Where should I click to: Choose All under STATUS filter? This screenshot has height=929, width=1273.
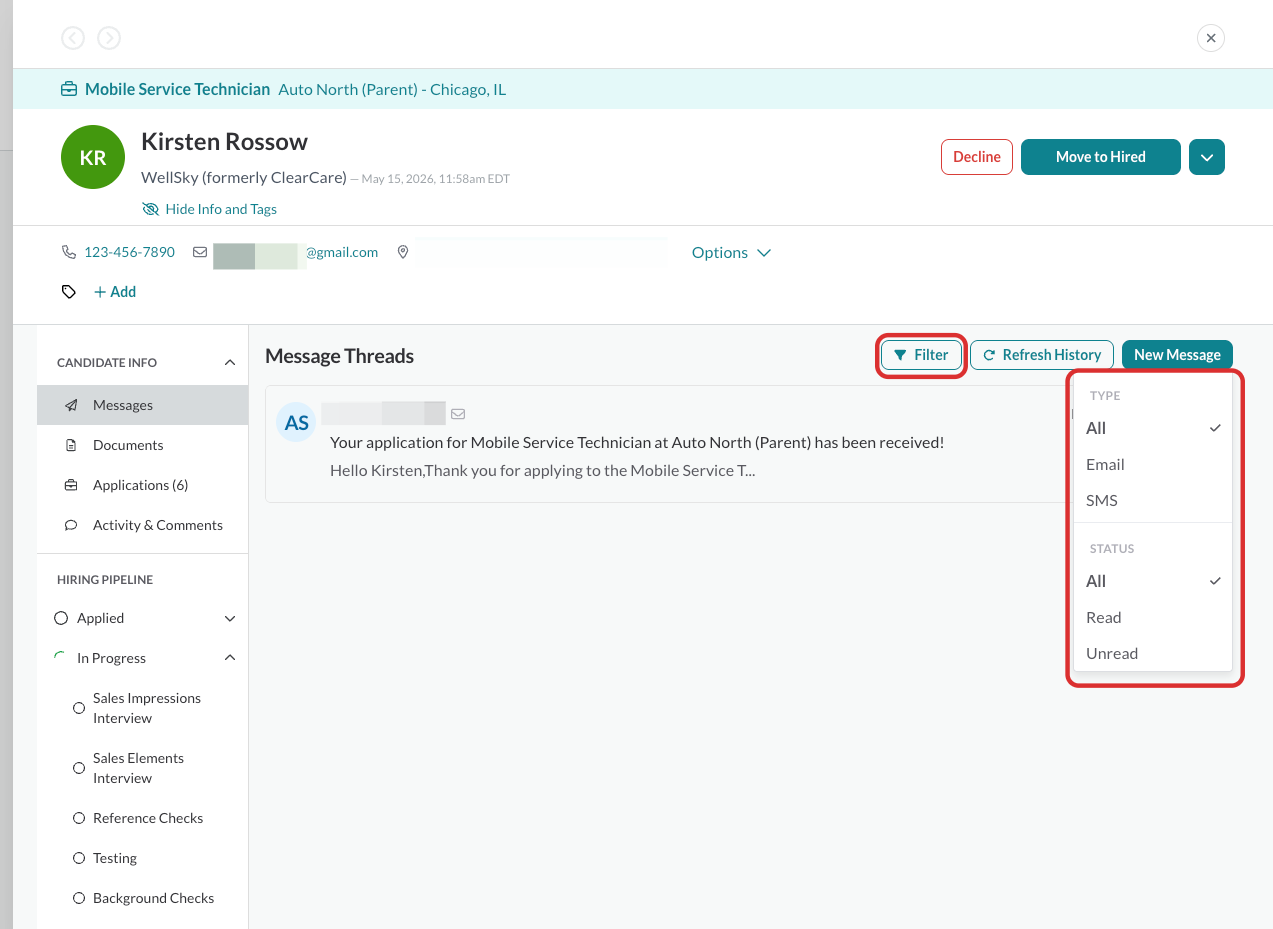pos(1153,581)
